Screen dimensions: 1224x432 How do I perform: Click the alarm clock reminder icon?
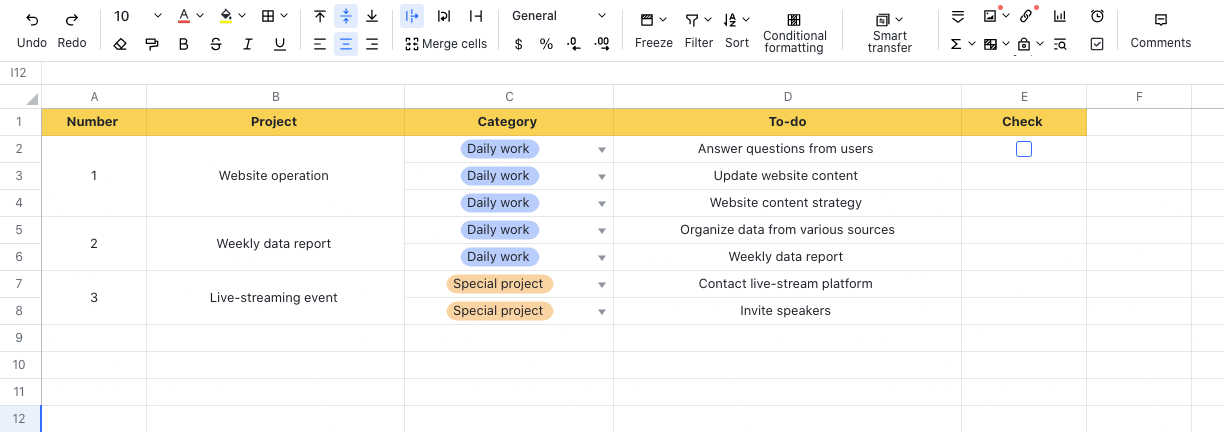1097,17
